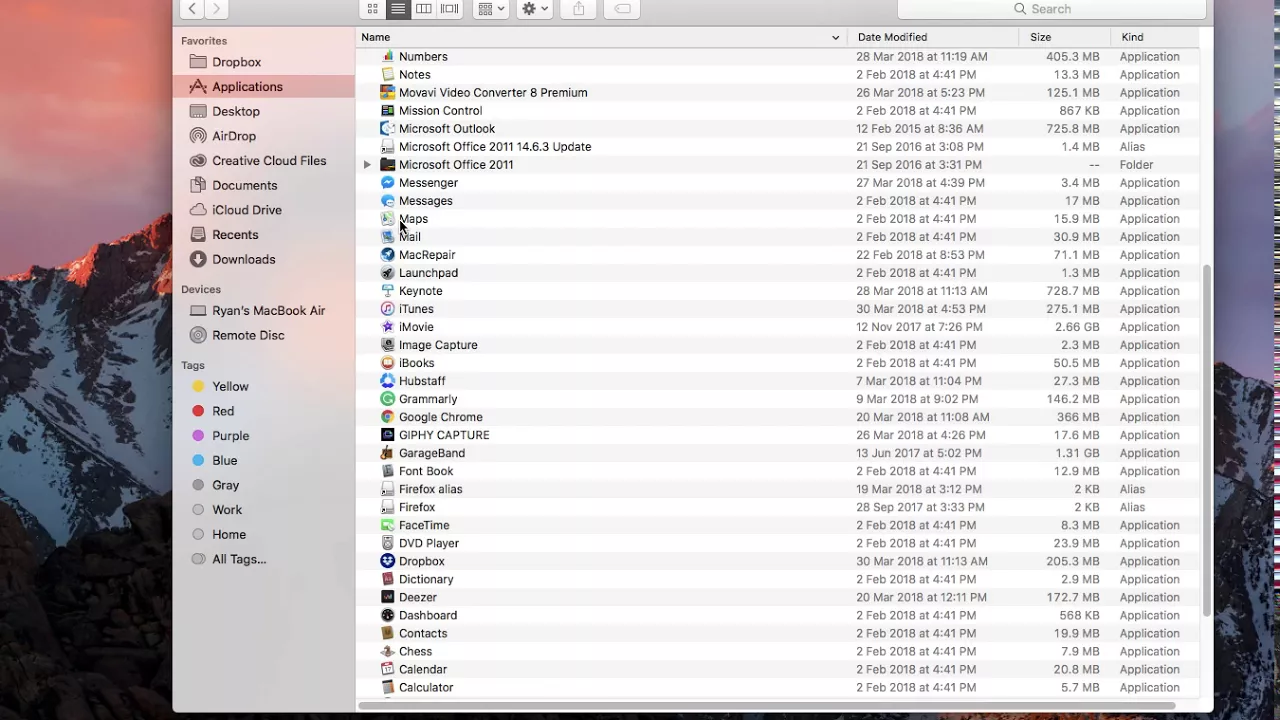Select the Mission Control row

click(779, 111)
